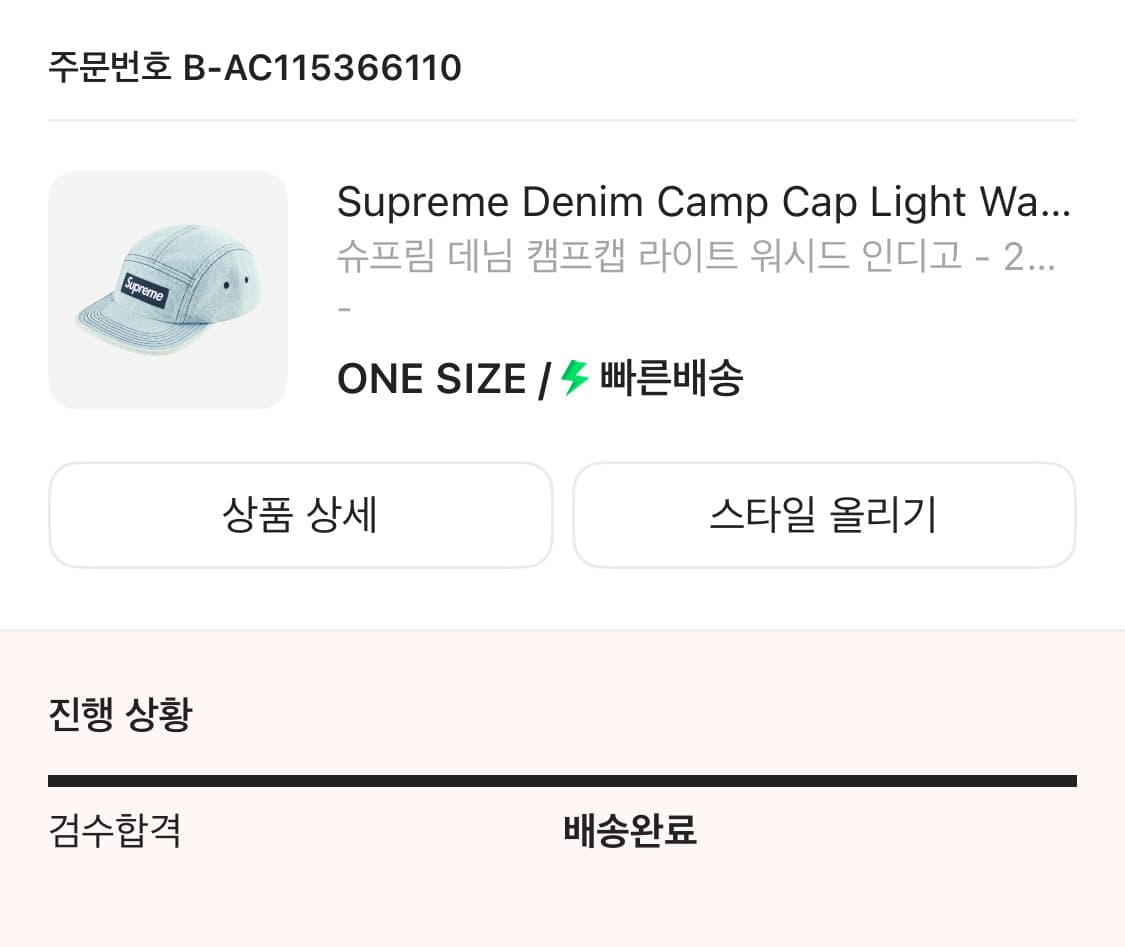Click the 진행 상황 heading
1125x947 pixels.
120,714
